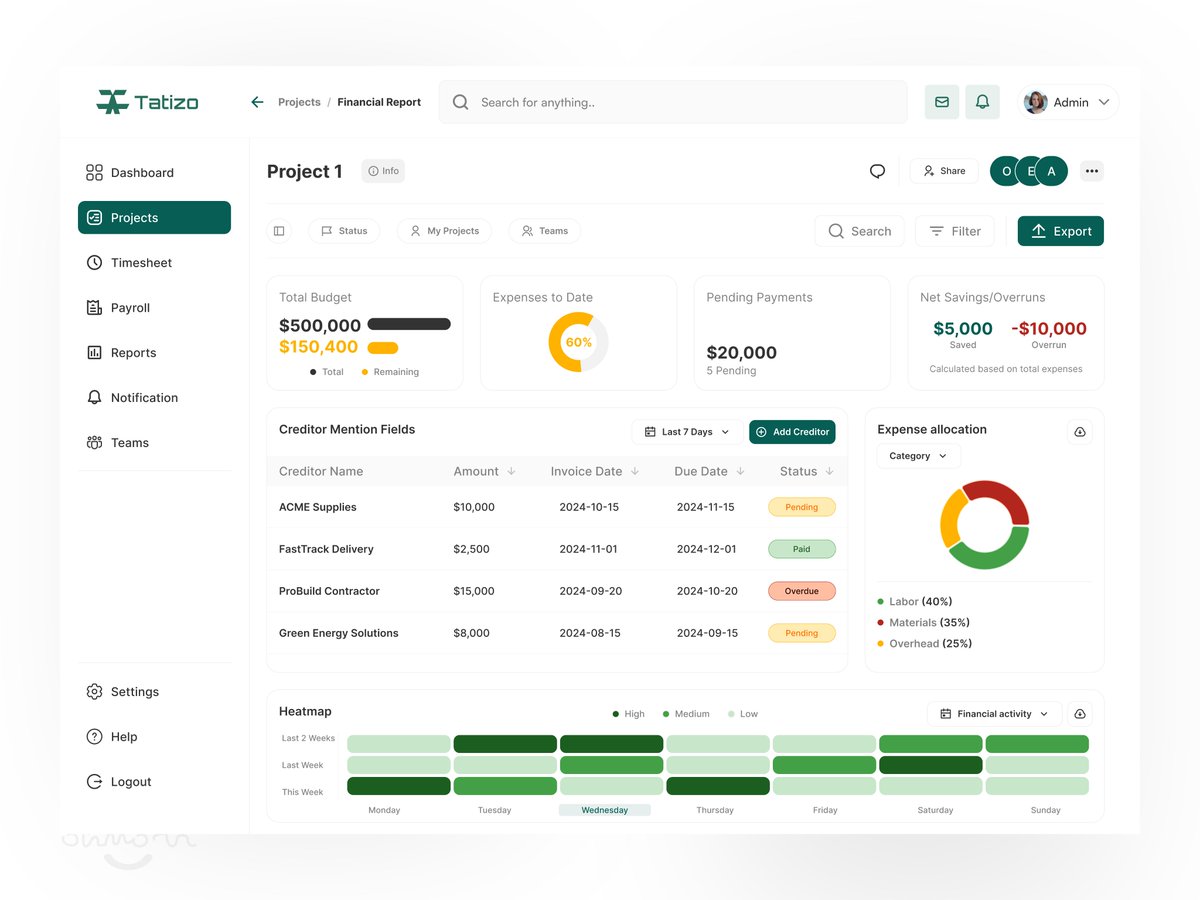The height and width of the screenshot is (900, 1200).
Task: Click the chat bubble icon near Share
Action: tap(877, 170)
